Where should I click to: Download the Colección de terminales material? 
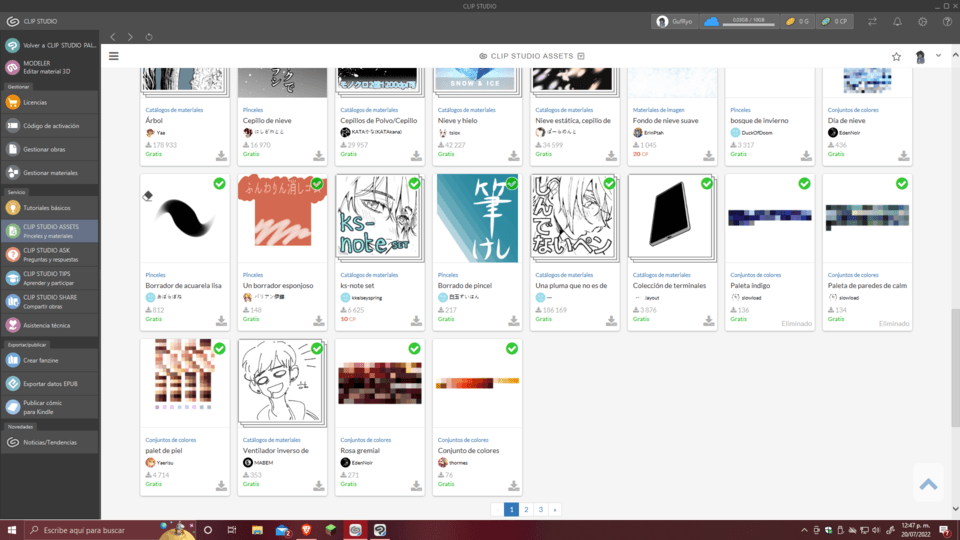click(708, 321)
